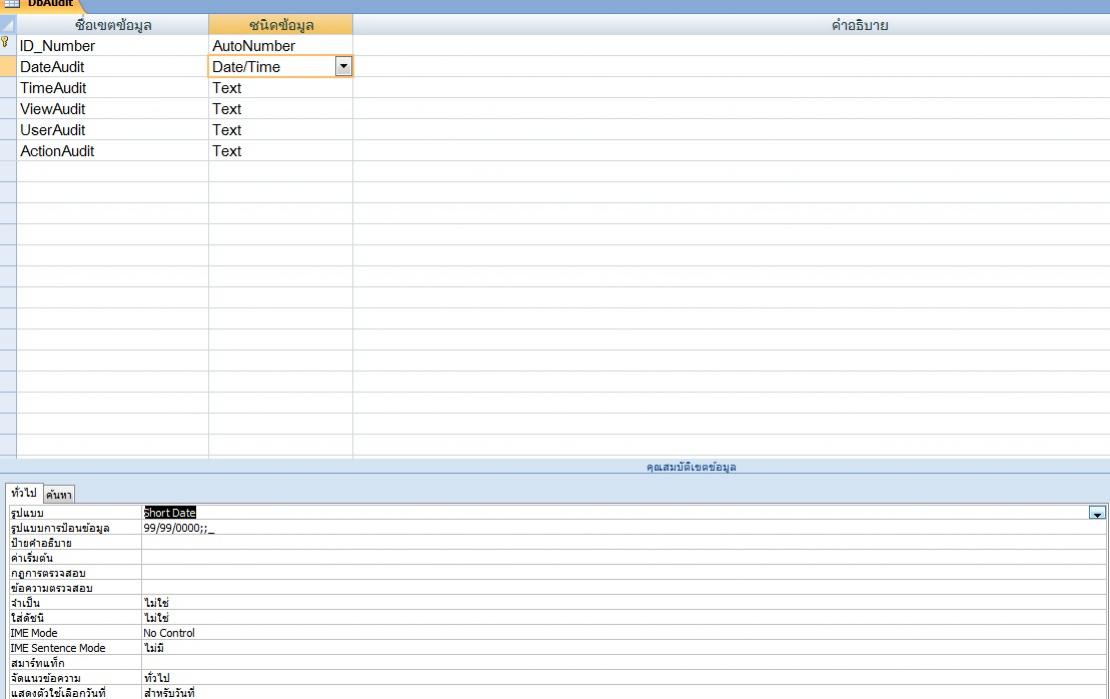Click the ชนิดข้อมูล column header
Image resolution: width=1110 pixels, height=699 pixels.
tap(280, 25)
